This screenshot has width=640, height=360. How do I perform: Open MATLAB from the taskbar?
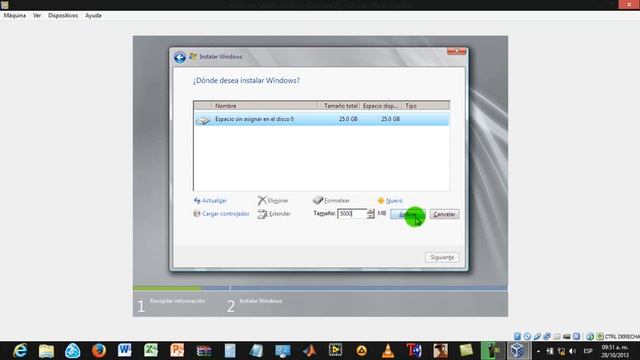309,350
